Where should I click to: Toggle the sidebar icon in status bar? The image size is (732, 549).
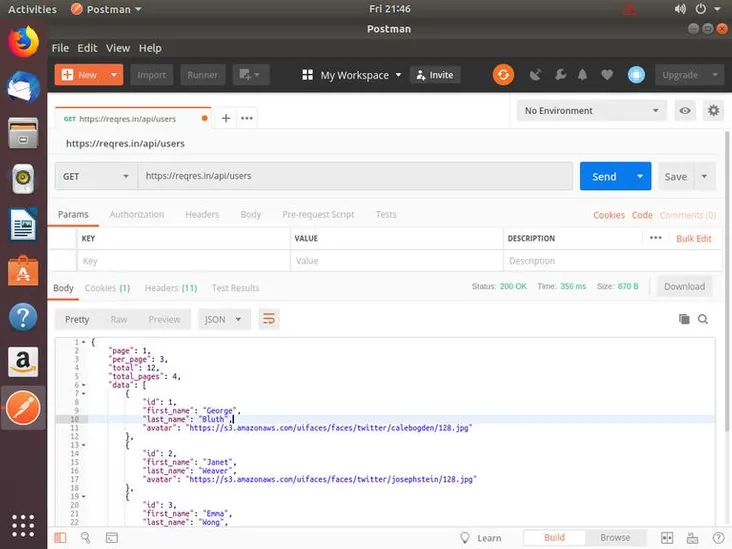pyautogui.click(x=60, y=538)
